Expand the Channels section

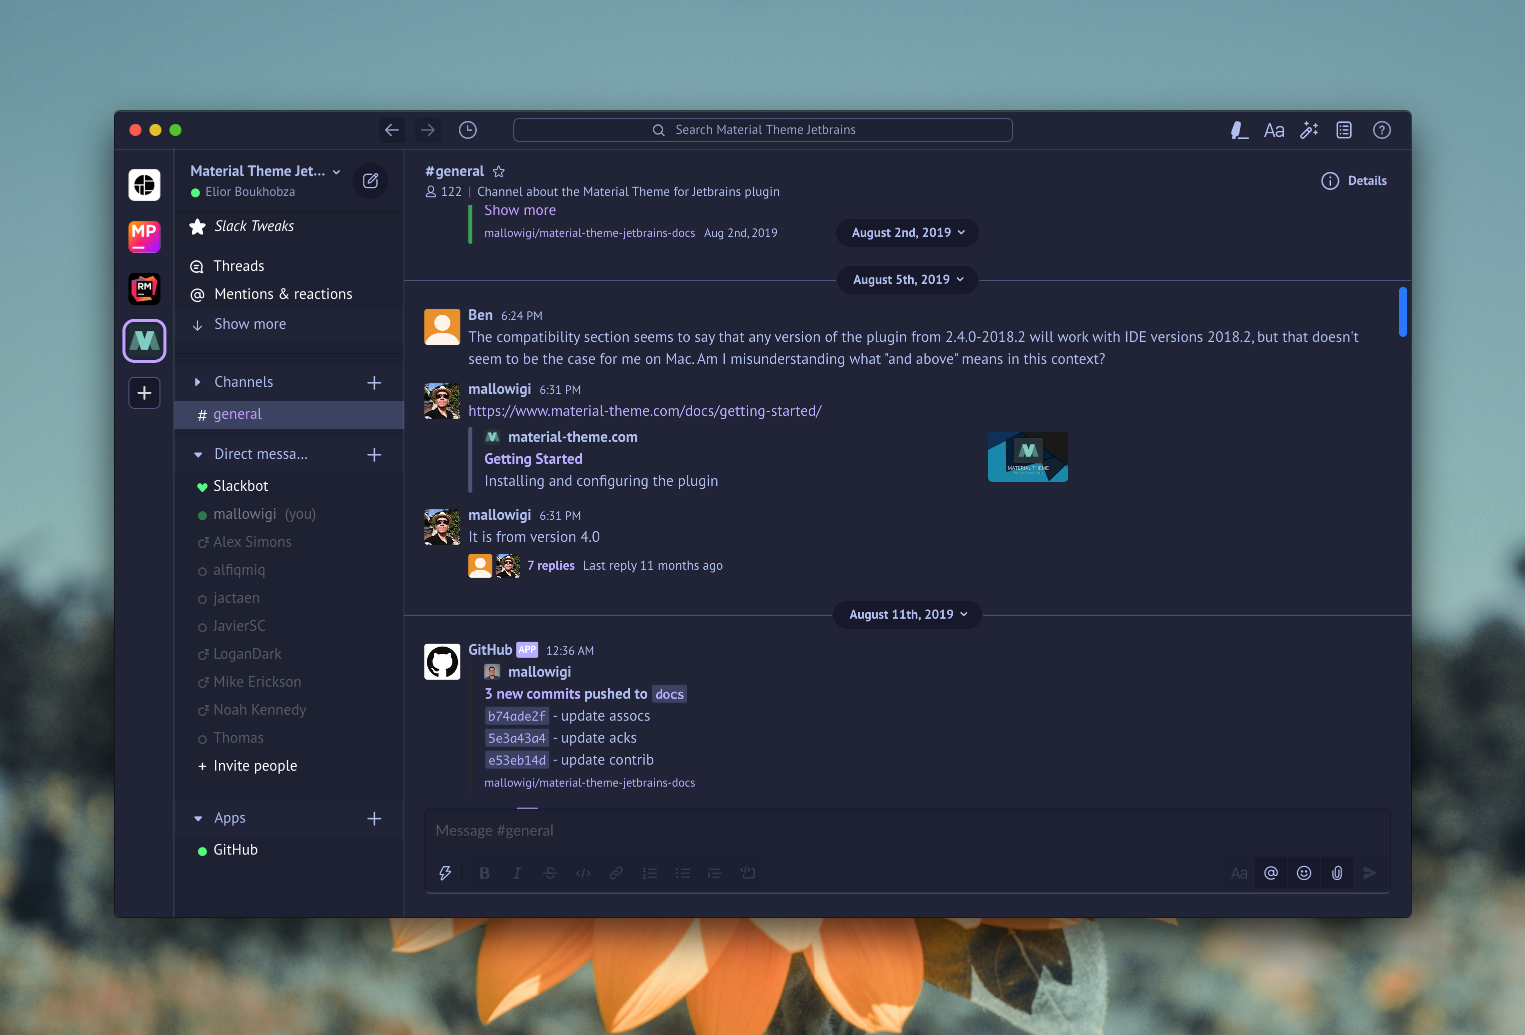click(198, 382)
